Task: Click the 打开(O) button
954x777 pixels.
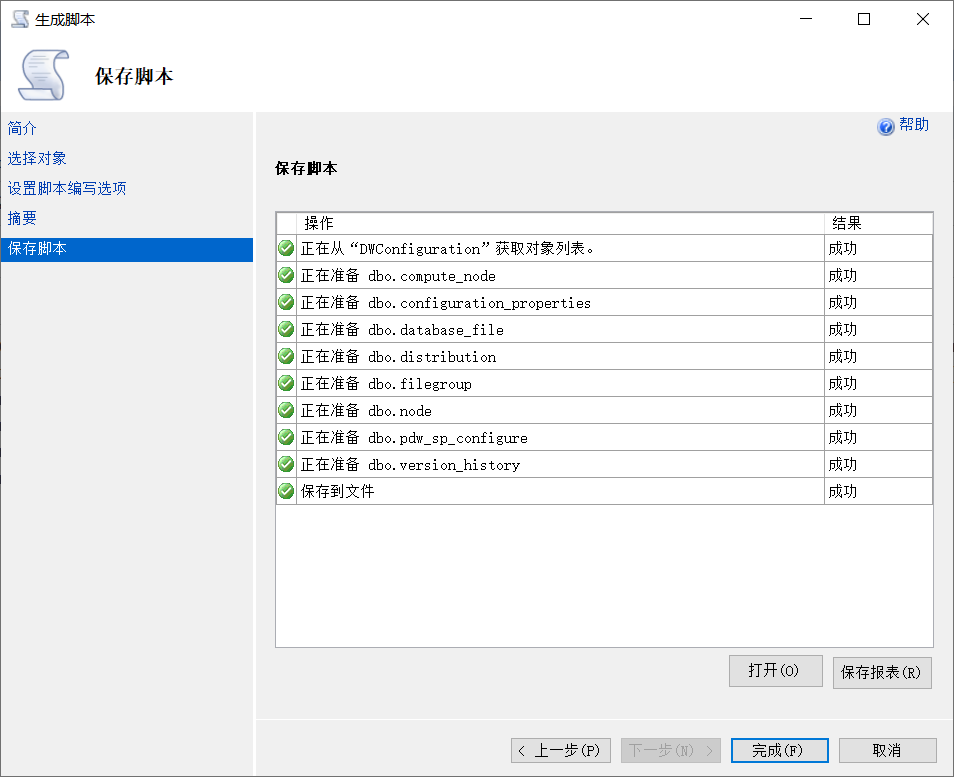Action: (776, 671)
